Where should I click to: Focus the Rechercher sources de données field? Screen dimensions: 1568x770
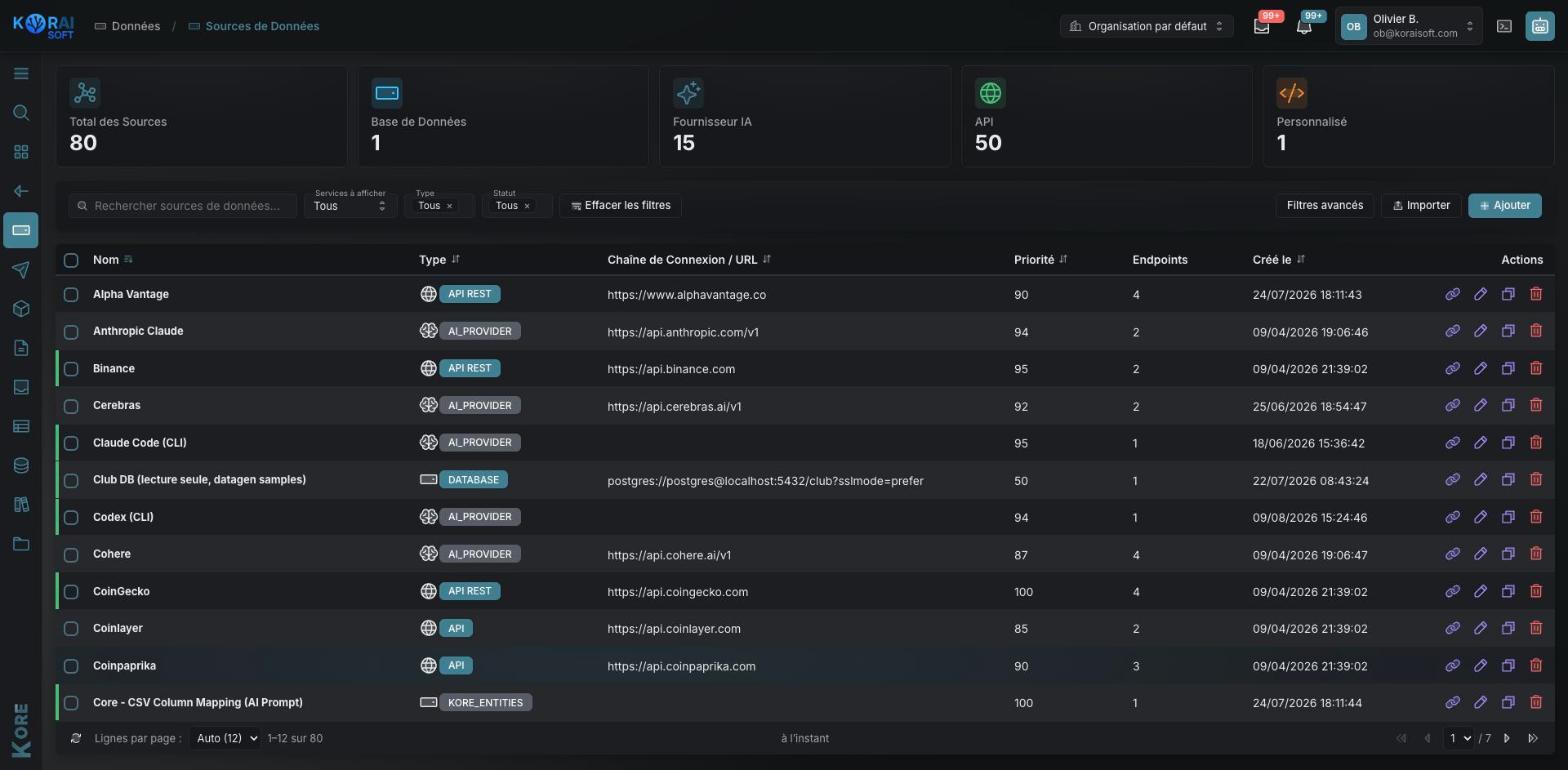pyautogui.click(x=183, y=205)
